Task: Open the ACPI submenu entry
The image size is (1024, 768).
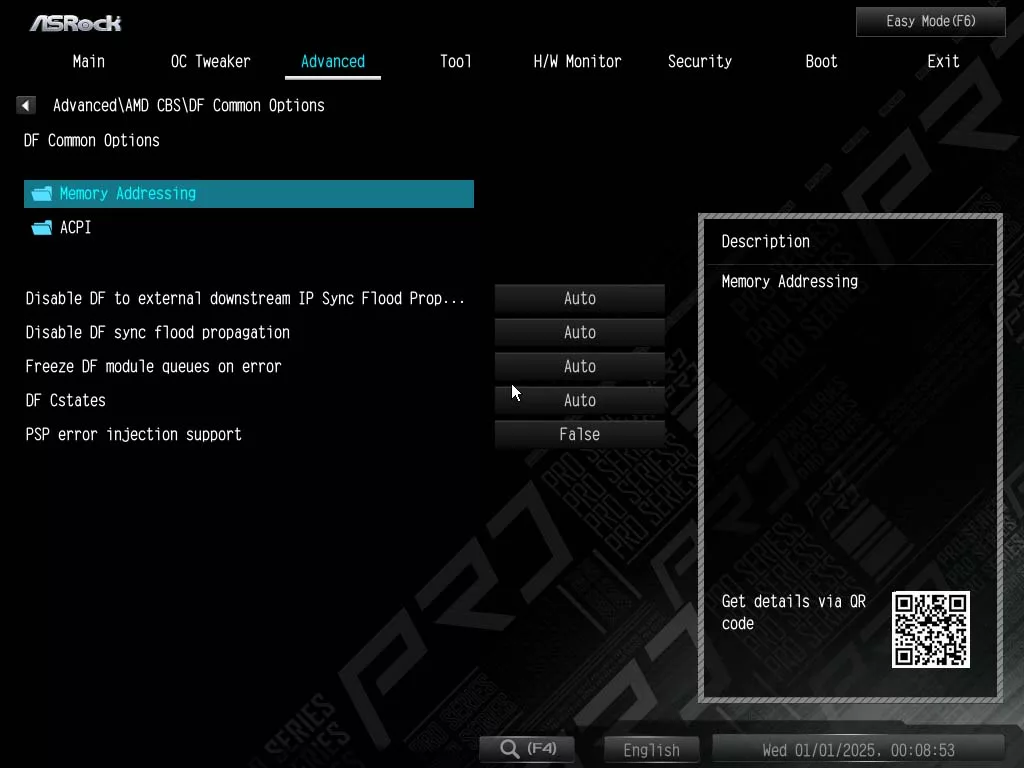Action: point(76,228)
